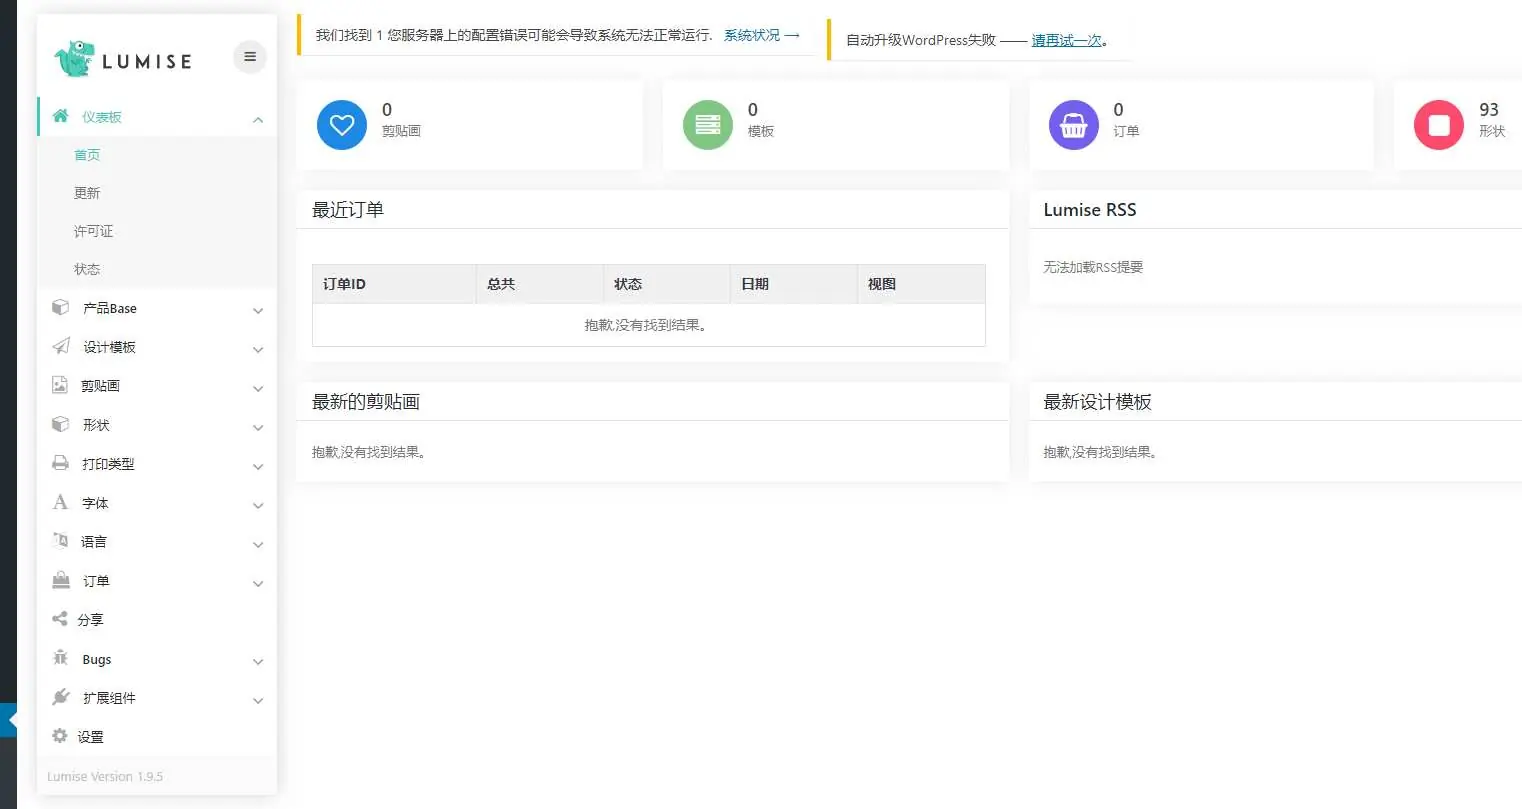Click the paper plane icon beside 设计模板

click(61, 346)
